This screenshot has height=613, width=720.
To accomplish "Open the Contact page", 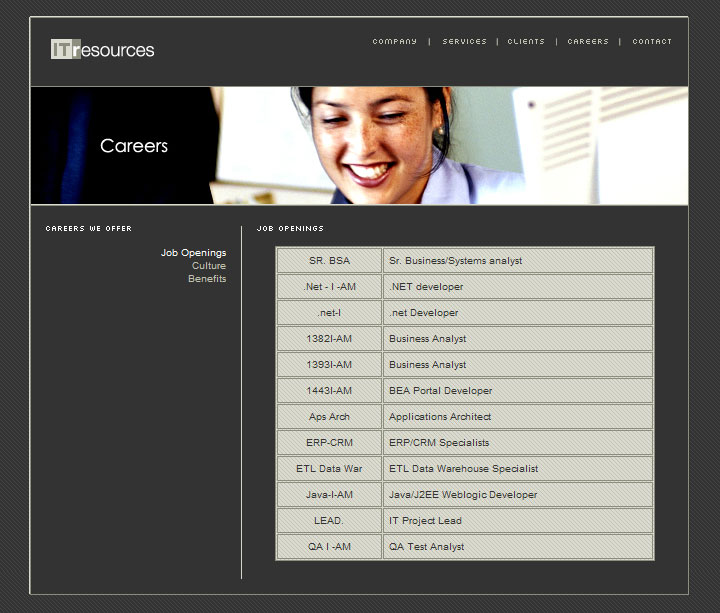I will [652, 42].
